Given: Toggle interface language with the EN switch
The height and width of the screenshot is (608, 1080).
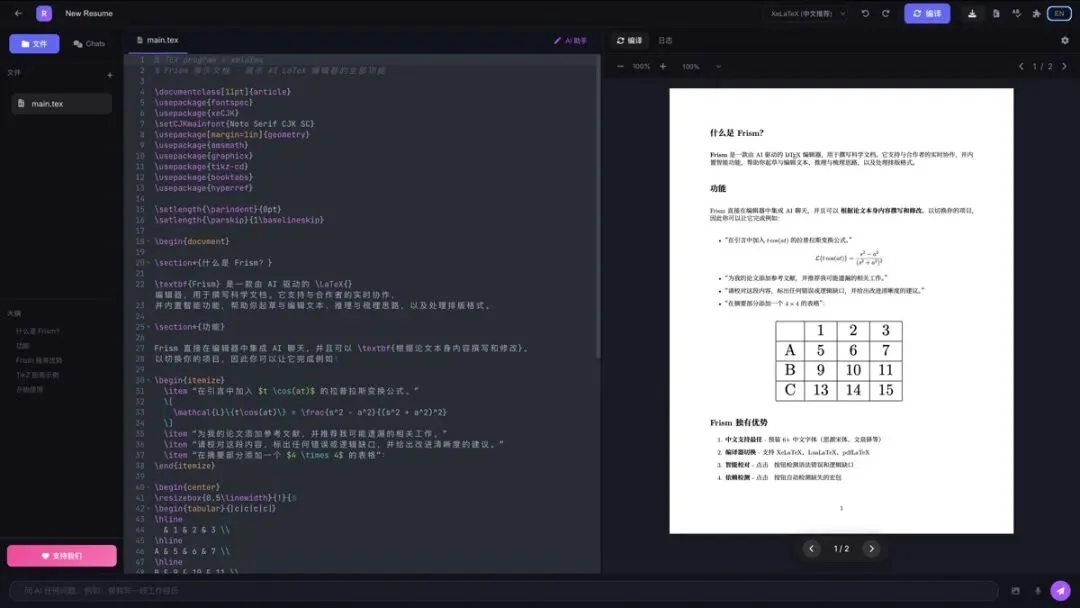Looking at the screenshot, I should (x=1060, y=13).
